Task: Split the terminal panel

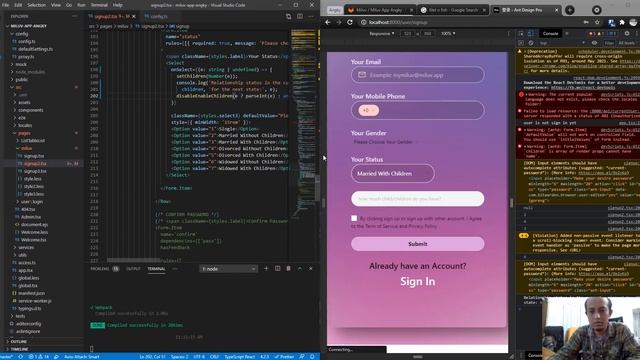Action: point(278,269)
